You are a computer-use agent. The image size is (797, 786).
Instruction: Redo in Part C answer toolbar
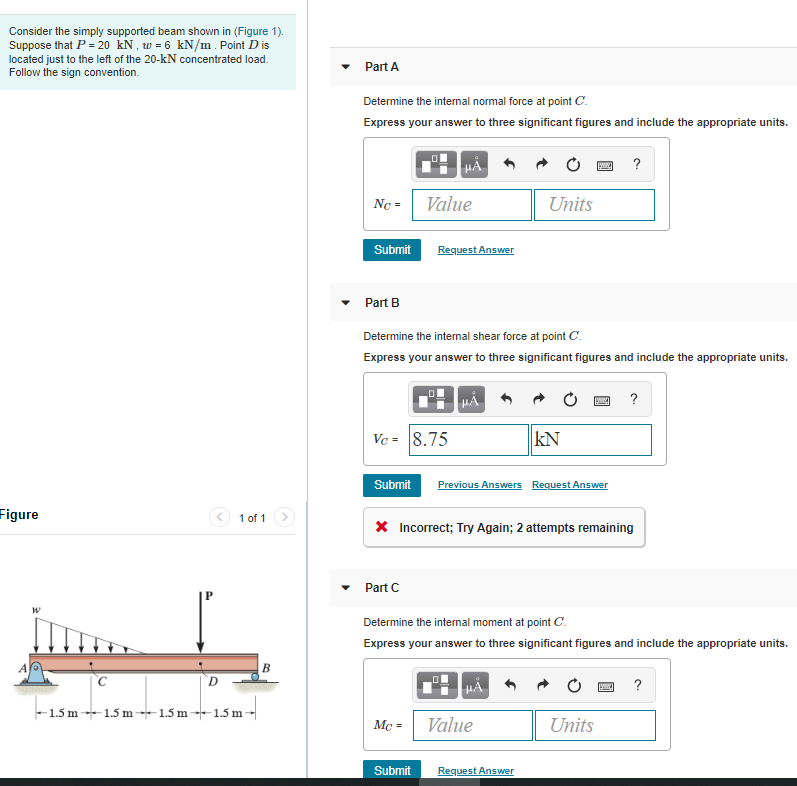click(x=543, y=685)
